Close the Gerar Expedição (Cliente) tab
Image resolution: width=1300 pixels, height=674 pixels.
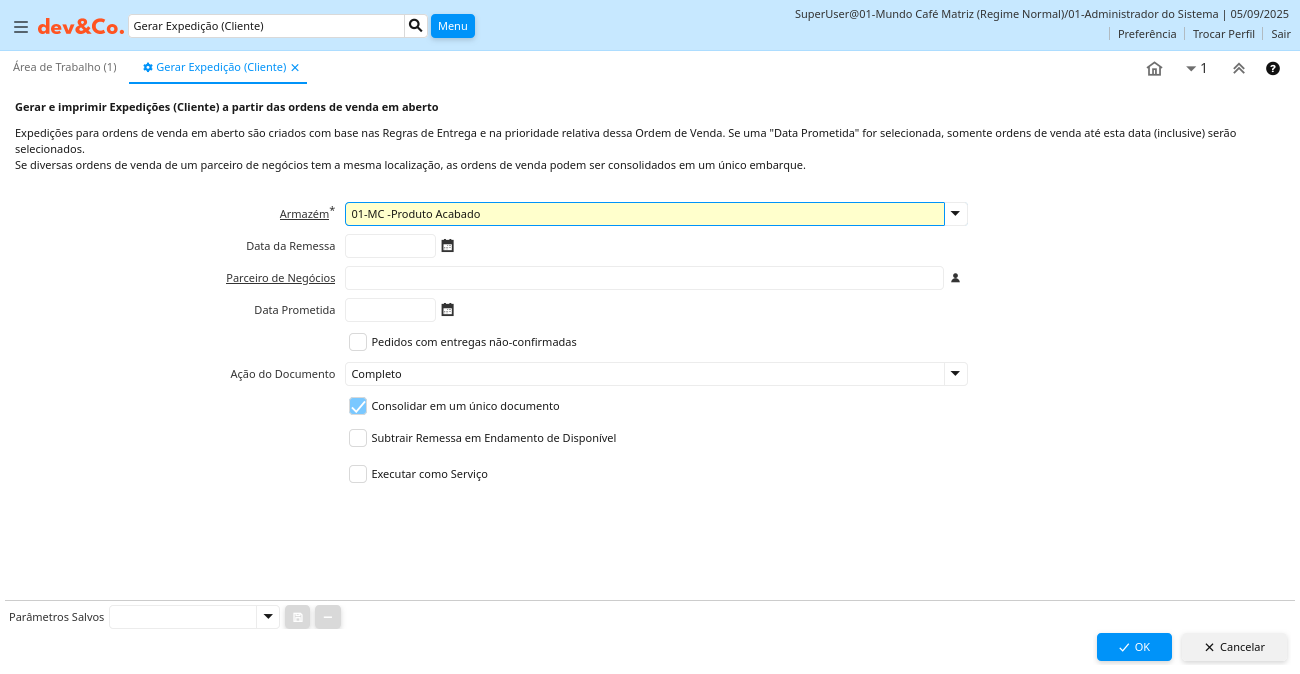(x=295, y=68)
